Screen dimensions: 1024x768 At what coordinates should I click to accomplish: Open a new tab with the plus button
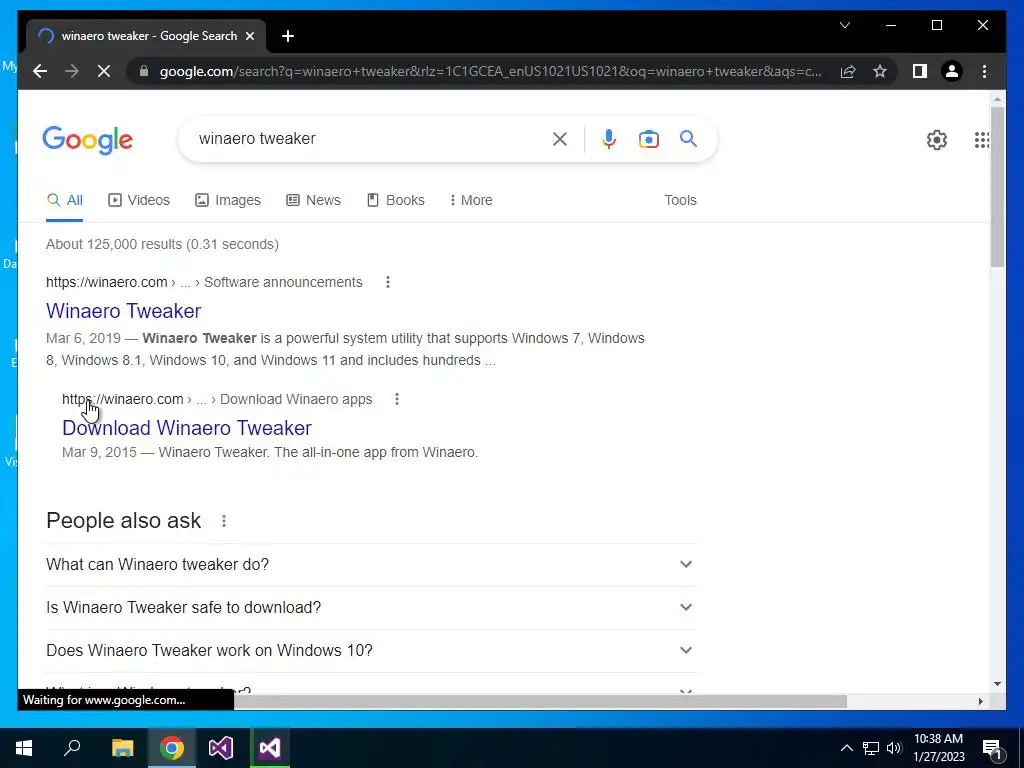pos(288,36)
